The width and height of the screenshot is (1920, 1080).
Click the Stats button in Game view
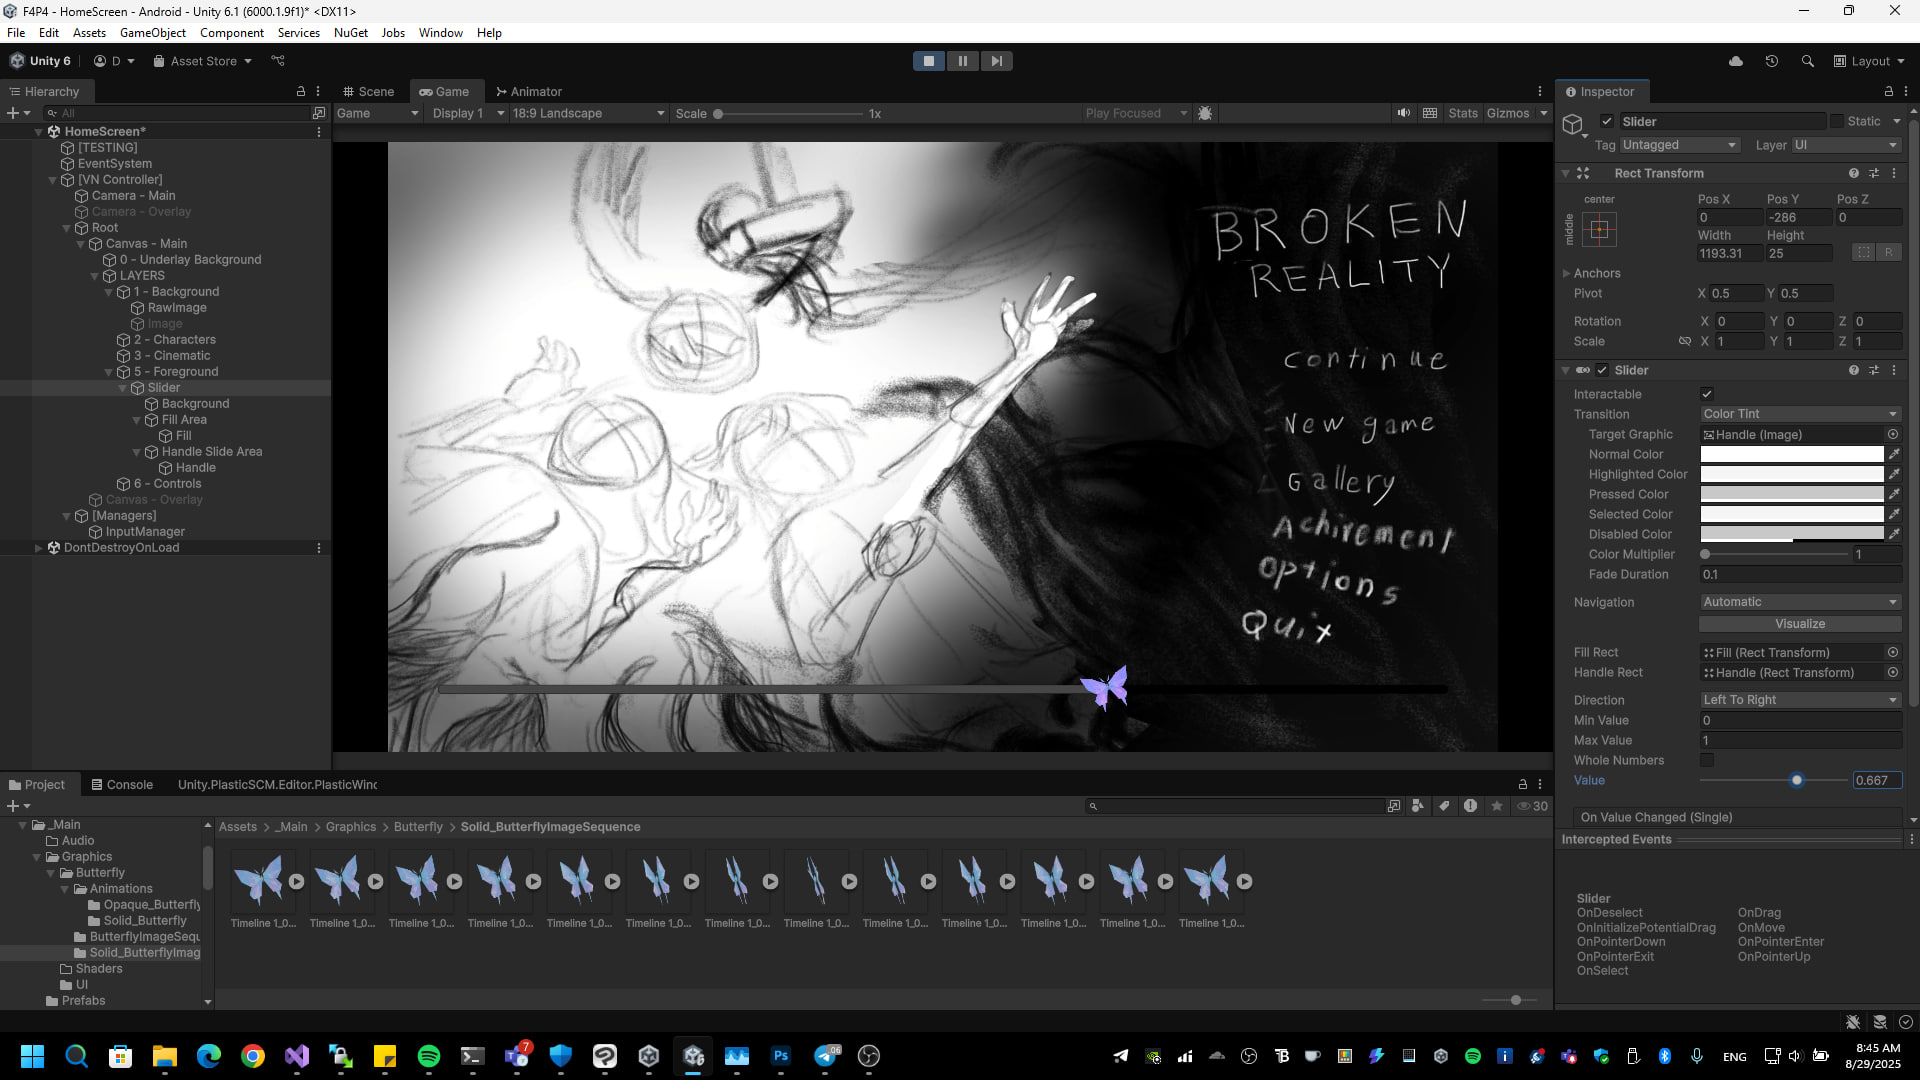[x=1462, y=113]
